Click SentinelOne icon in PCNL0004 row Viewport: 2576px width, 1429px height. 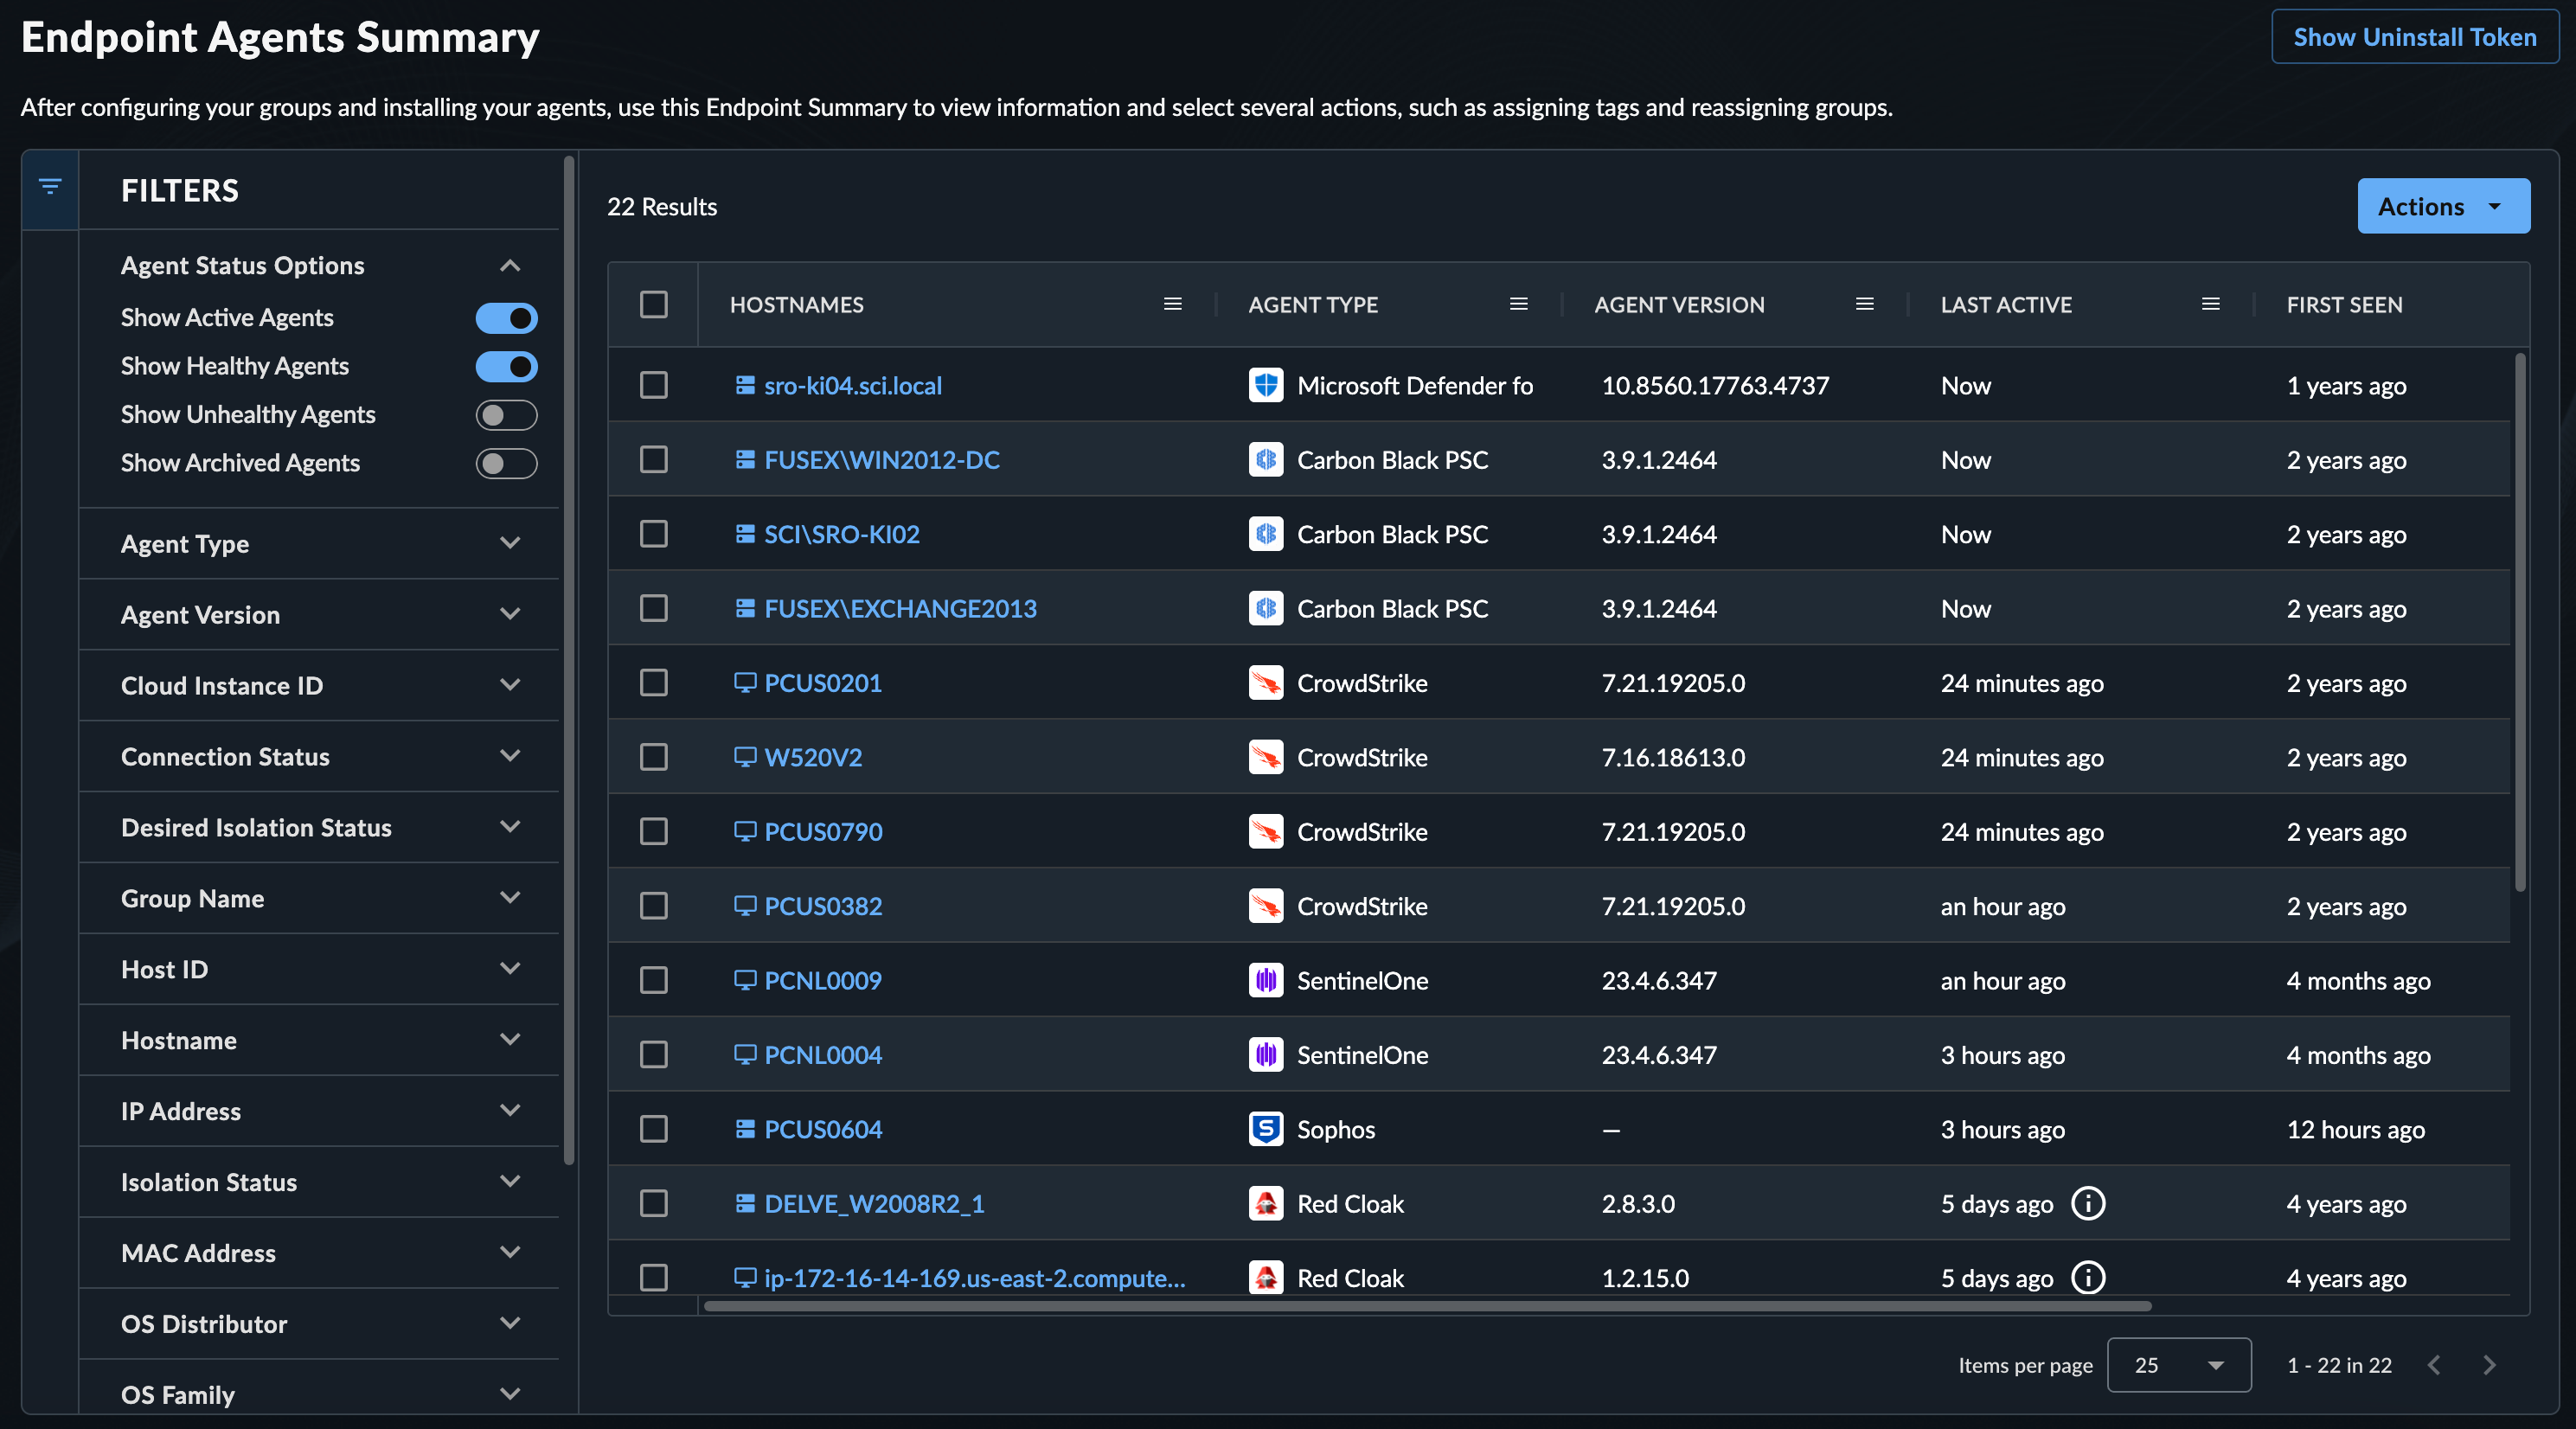tap(1266, 1054)
